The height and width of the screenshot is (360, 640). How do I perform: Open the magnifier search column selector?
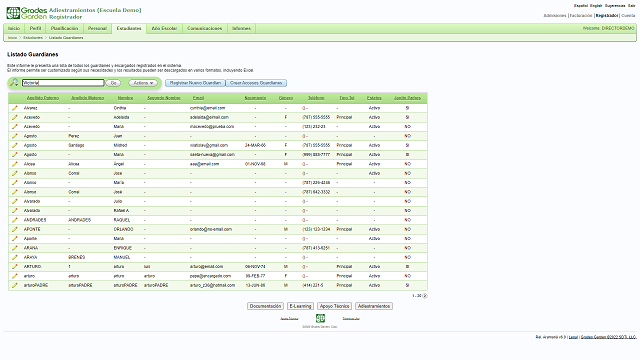point(14,83)
